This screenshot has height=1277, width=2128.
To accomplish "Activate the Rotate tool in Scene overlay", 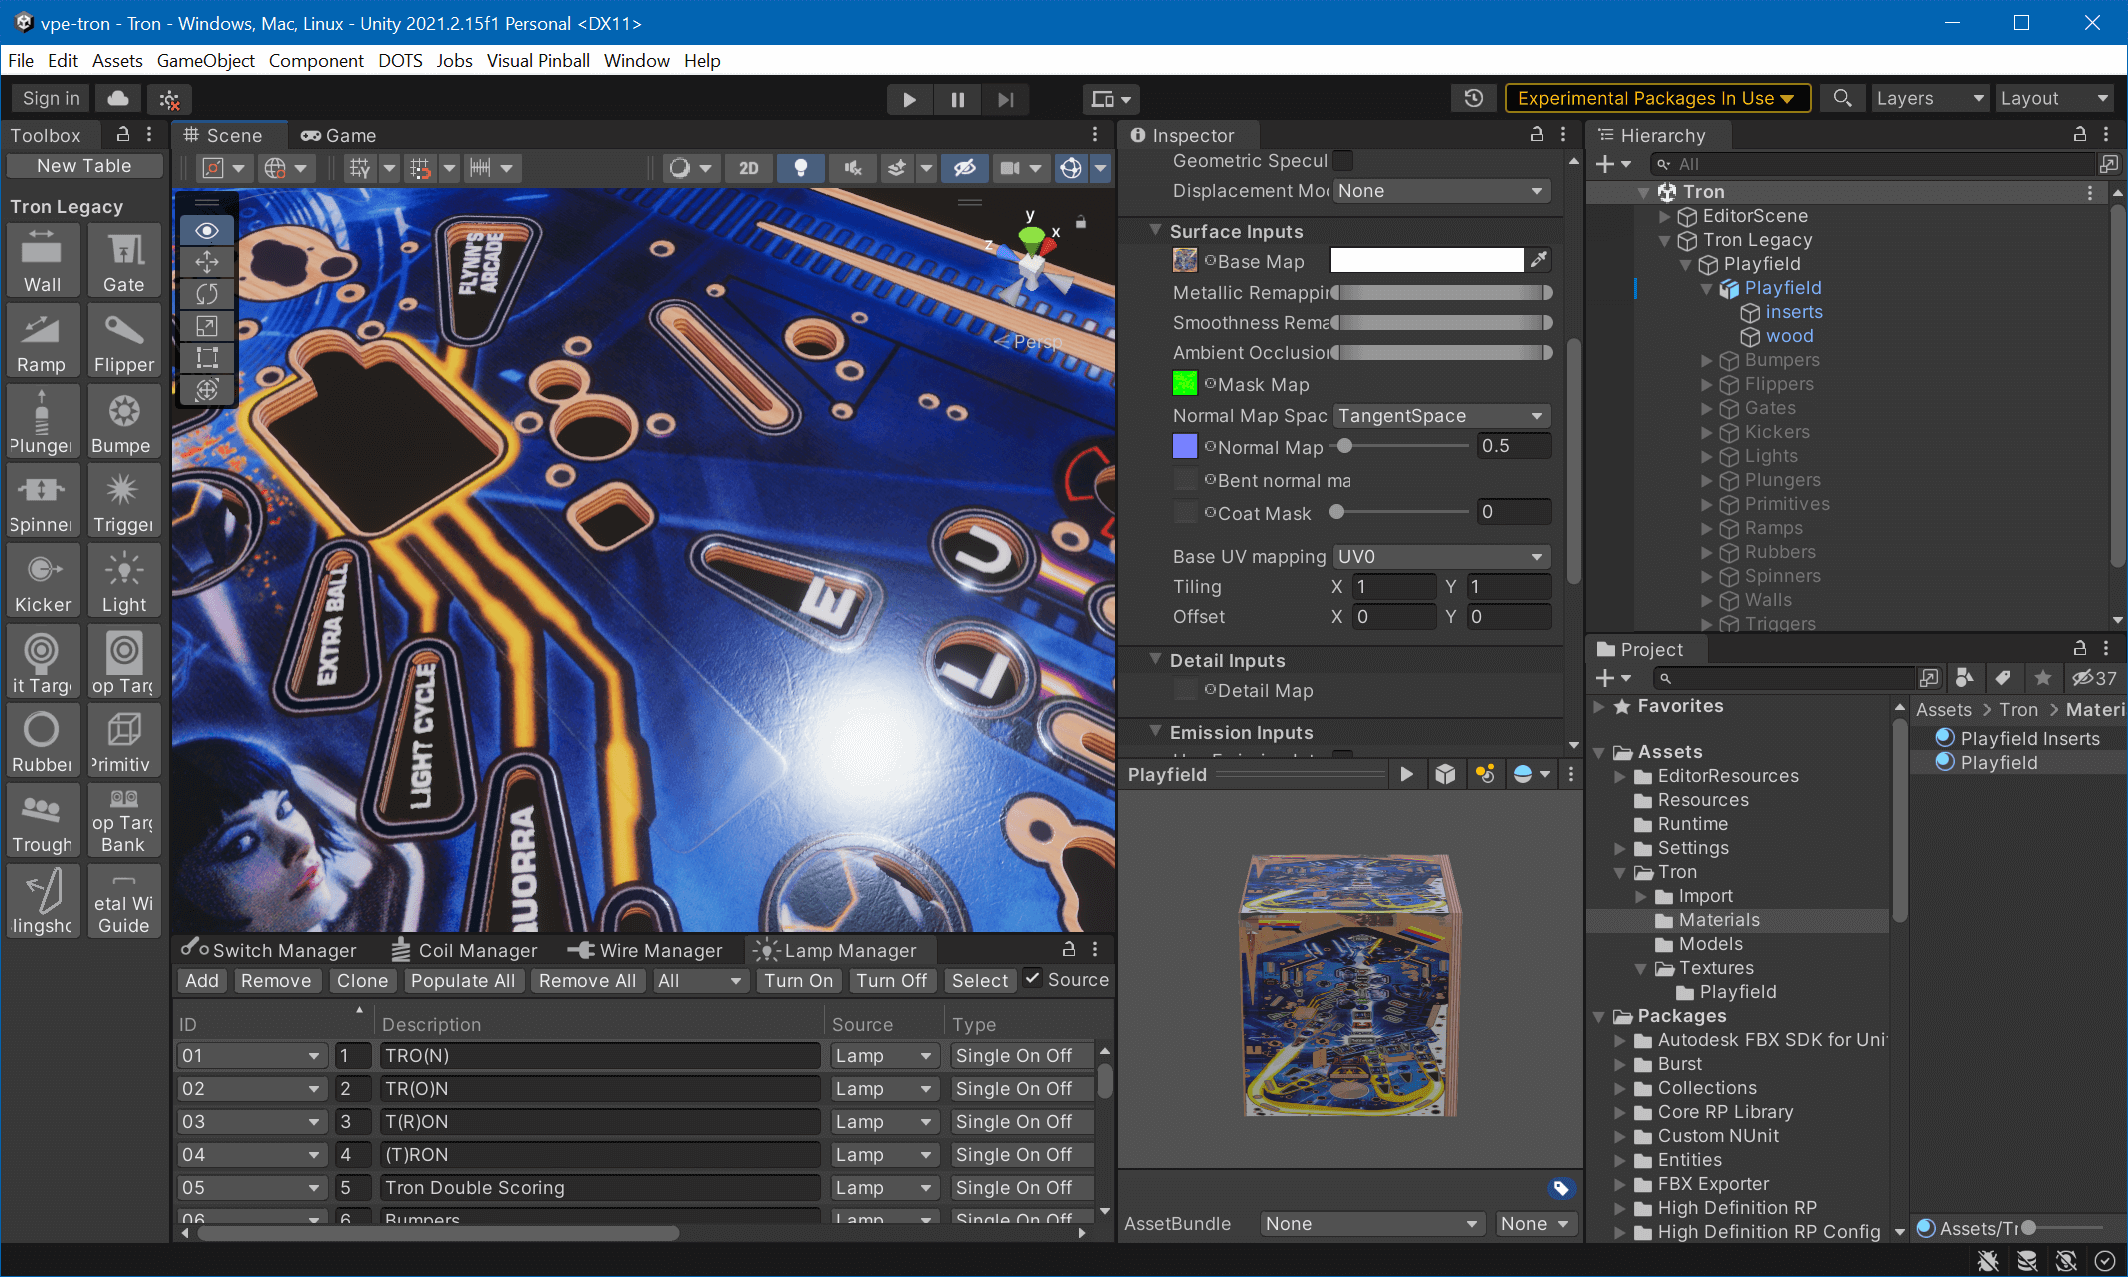I will [x=207, y=294].
